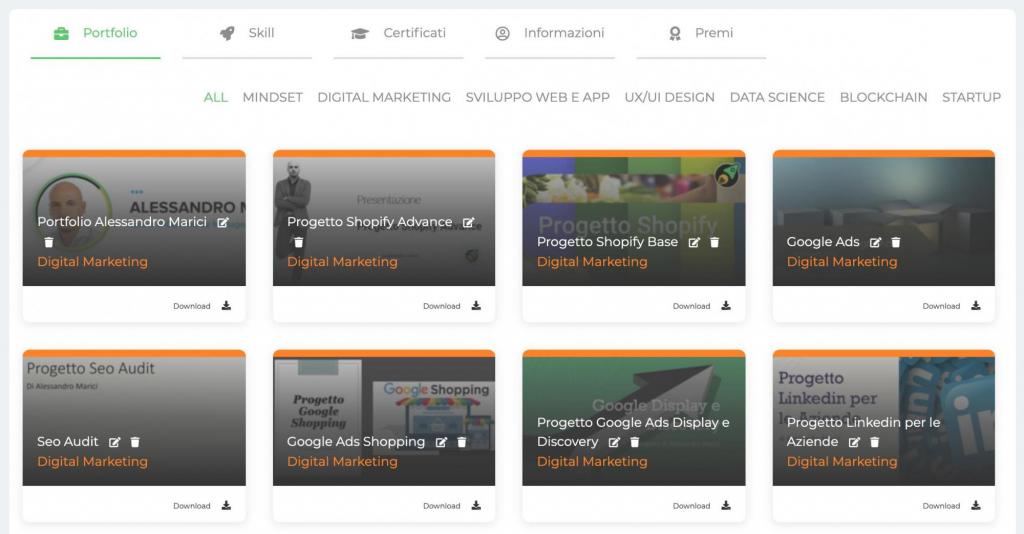Filter projects by STARTUP
The image size is (1024, 534).
click(x=971, y=97)
